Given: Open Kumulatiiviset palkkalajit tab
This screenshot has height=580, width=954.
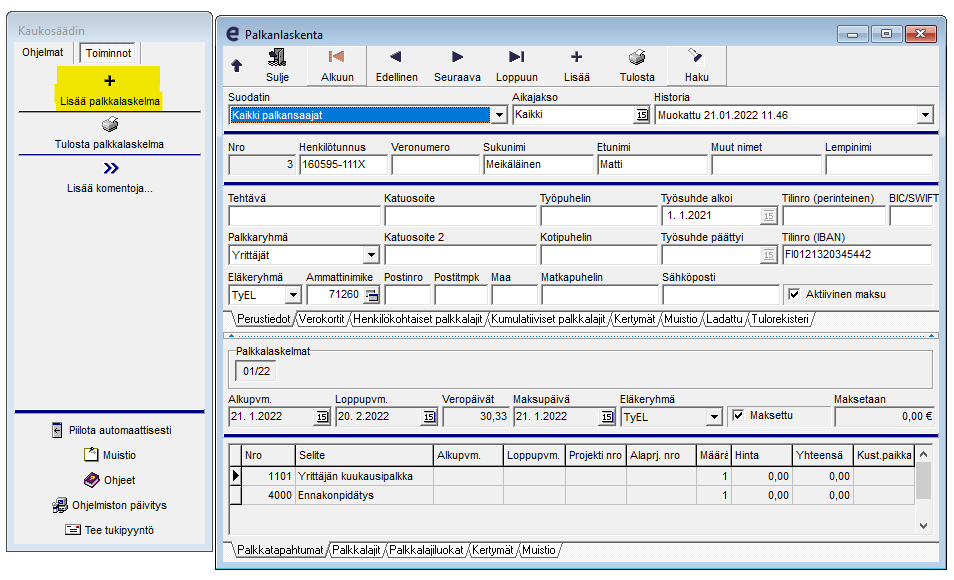Looking at the screenshot, I should (548, 319).
